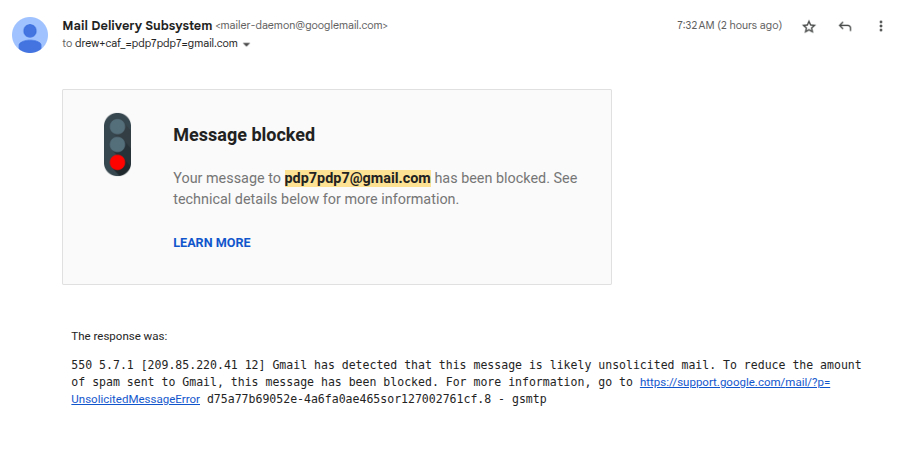897x453 pixels.
Task: Star this Mail Delivery Subsystem message
Action: 809,27
